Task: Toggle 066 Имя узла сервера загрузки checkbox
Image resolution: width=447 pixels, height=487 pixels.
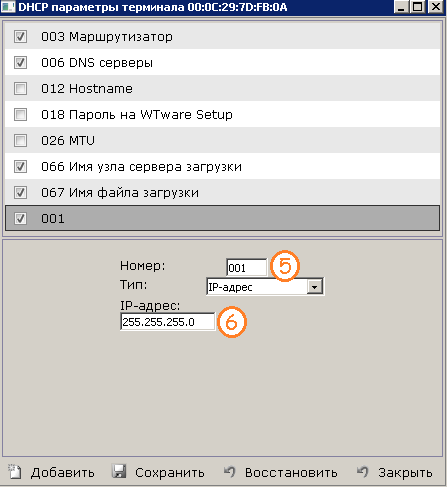Action: [x=20, y=166]
